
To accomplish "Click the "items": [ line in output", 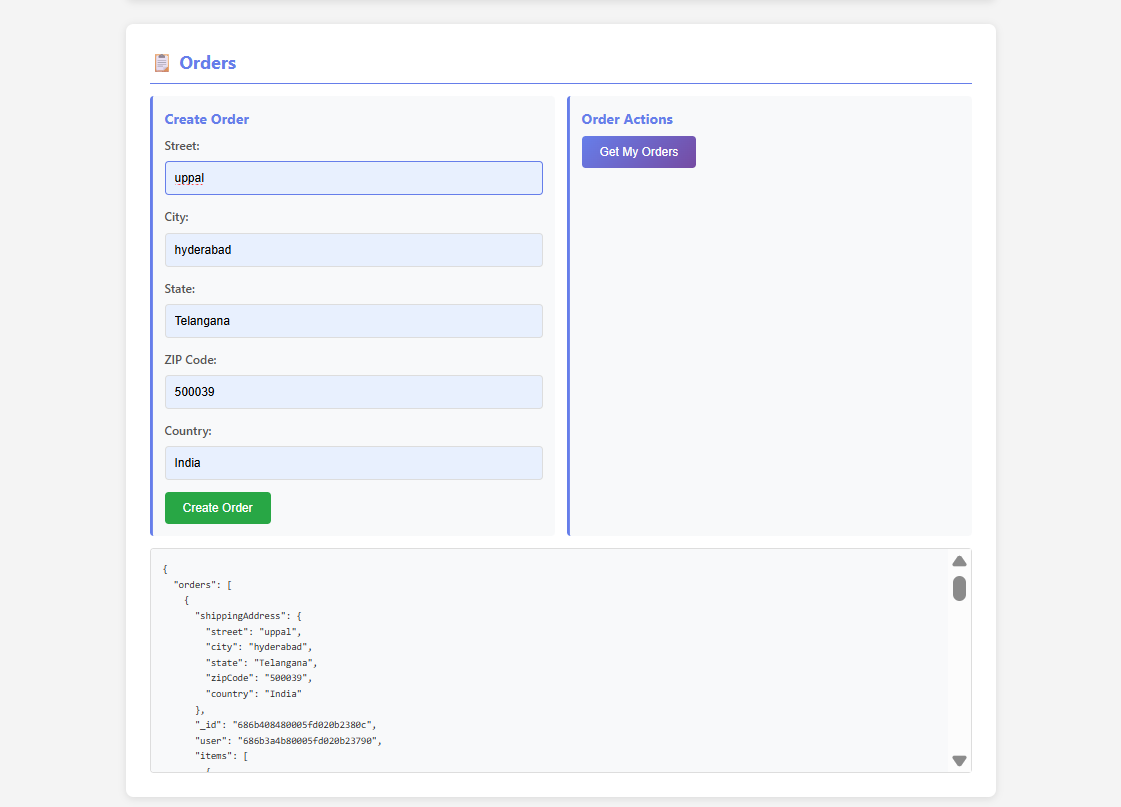I will click(221, 756).
